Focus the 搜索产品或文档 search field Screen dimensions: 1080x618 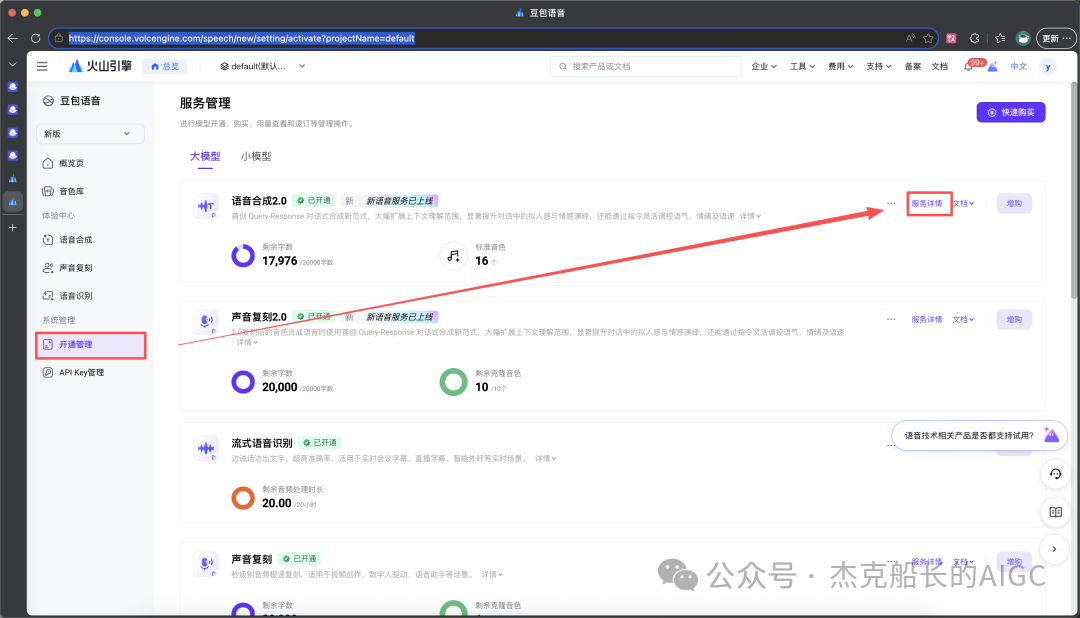pyautogui.click(x=645, y=66)
